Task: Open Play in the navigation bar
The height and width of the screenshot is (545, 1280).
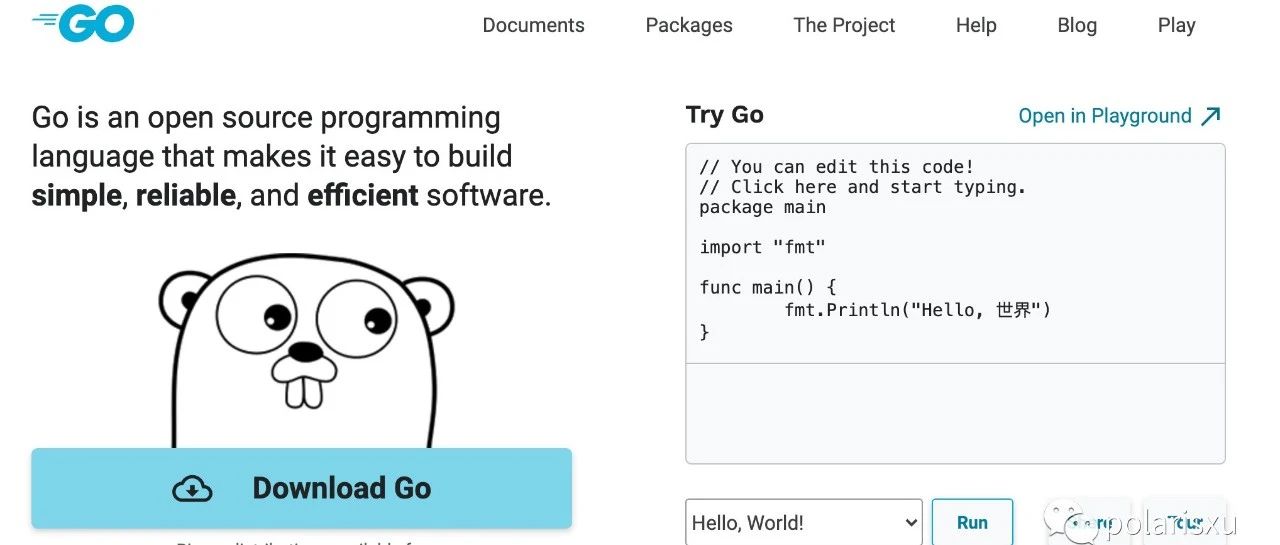Action: 1176,25
